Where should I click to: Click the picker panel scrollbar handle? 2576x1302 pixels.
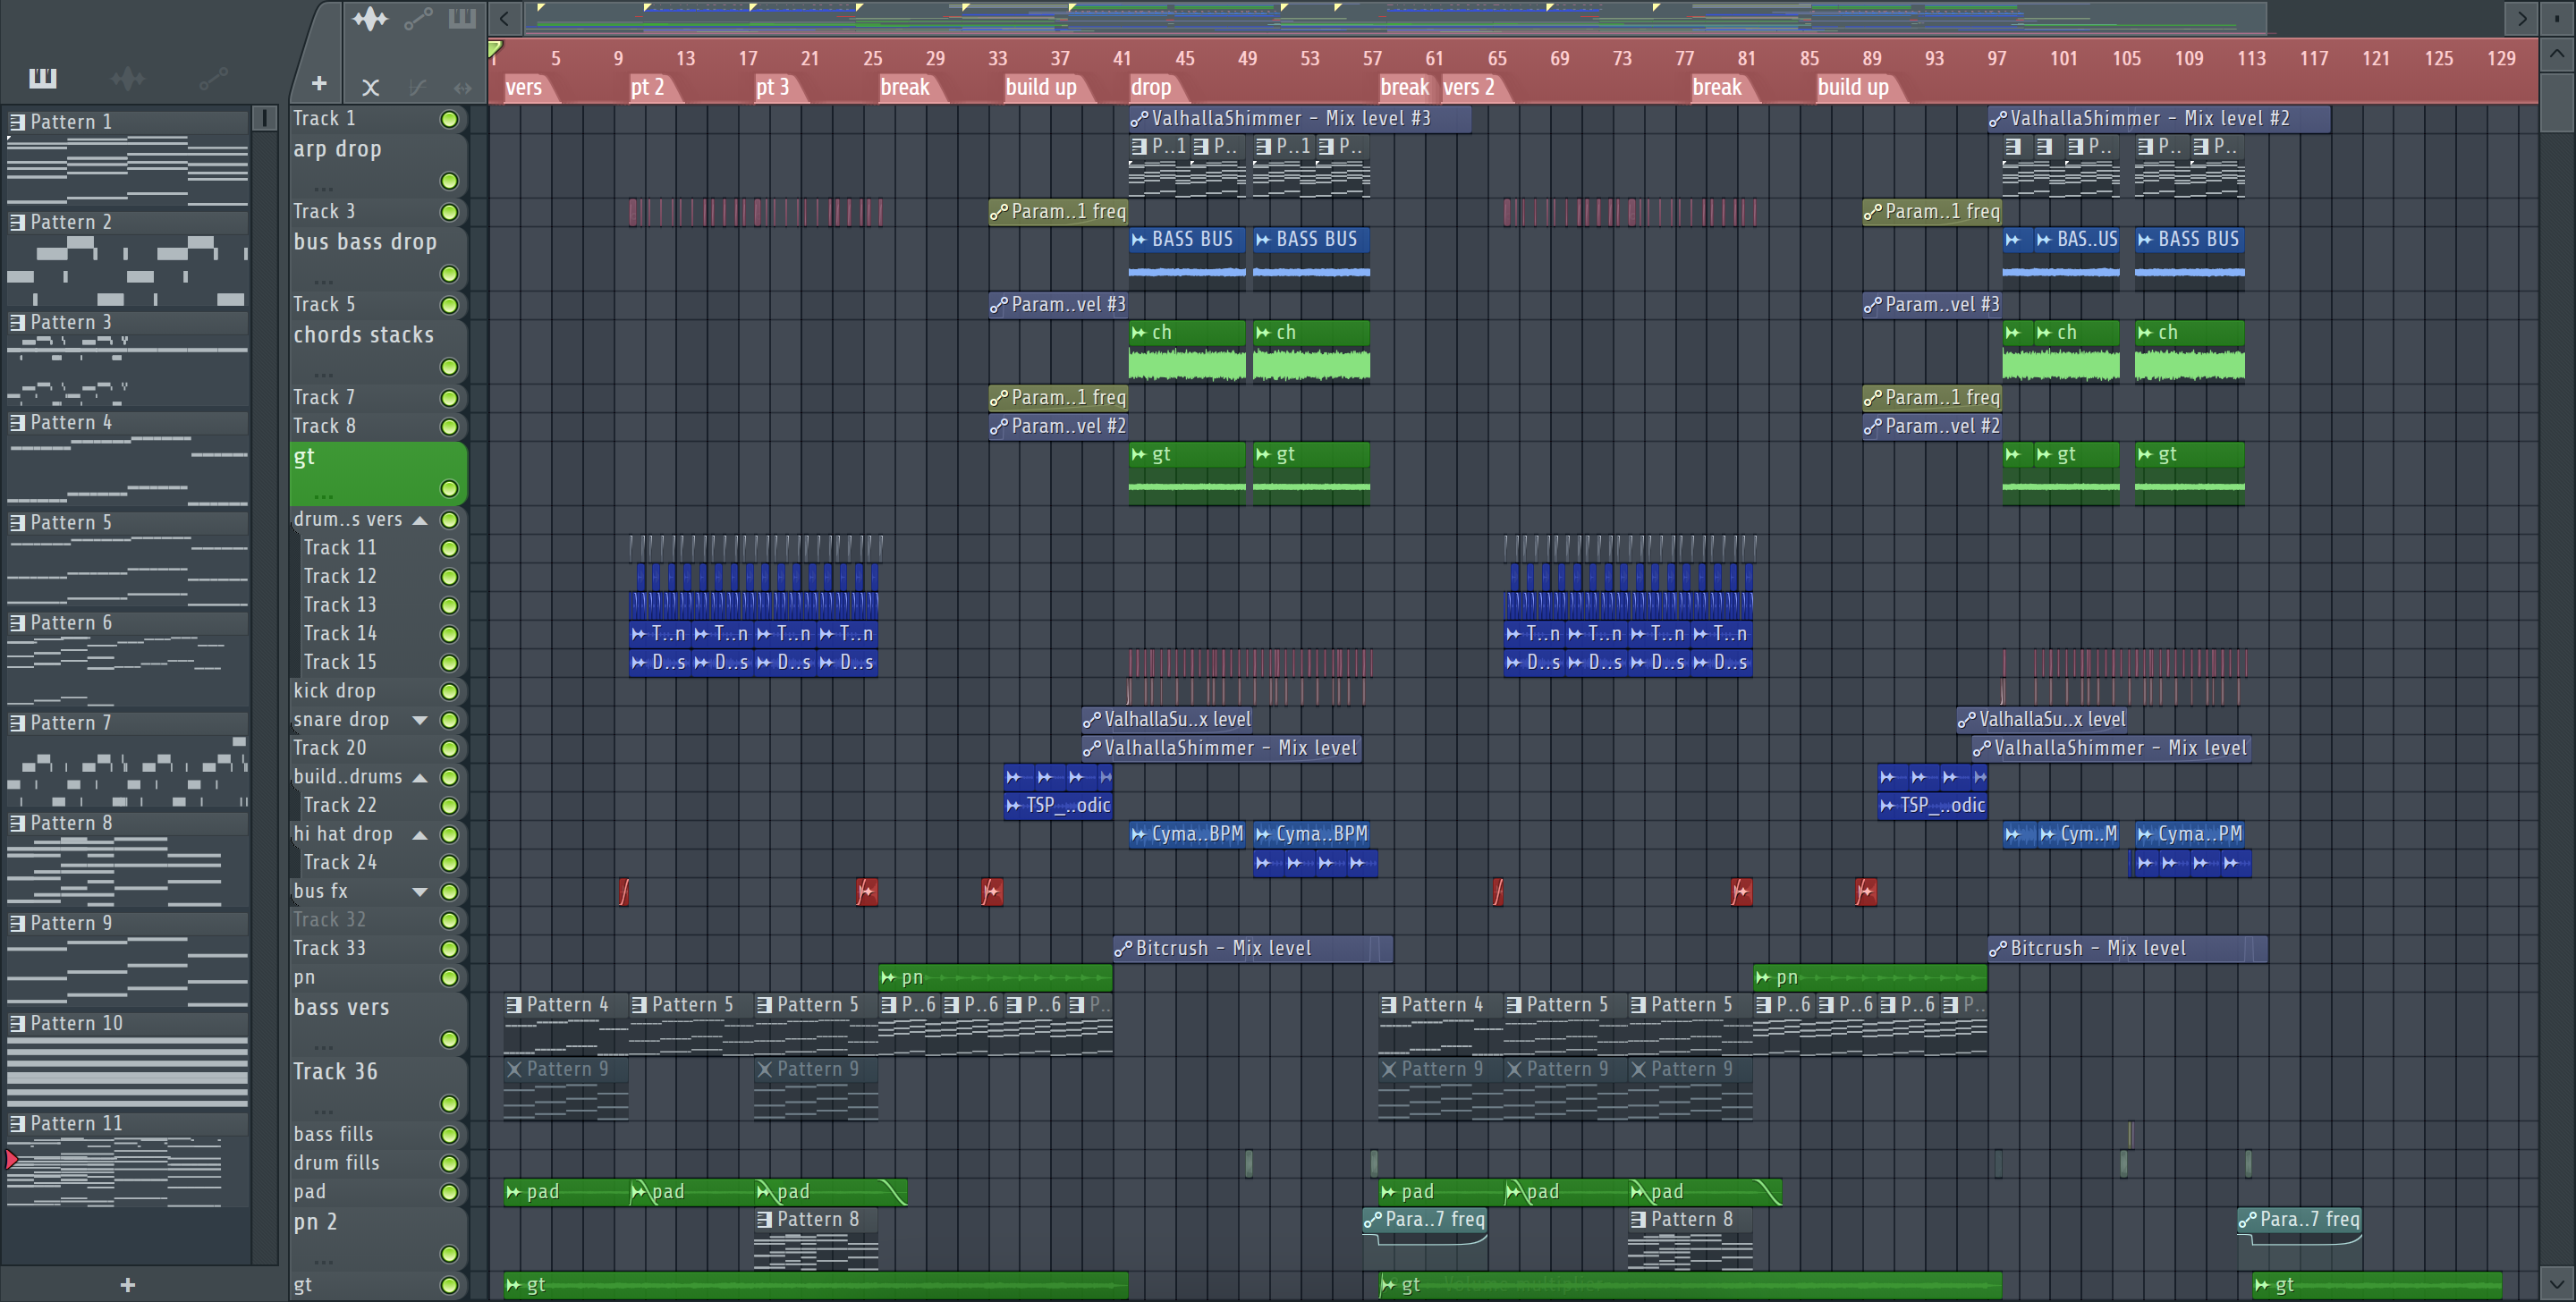click(x=265, y=118)
